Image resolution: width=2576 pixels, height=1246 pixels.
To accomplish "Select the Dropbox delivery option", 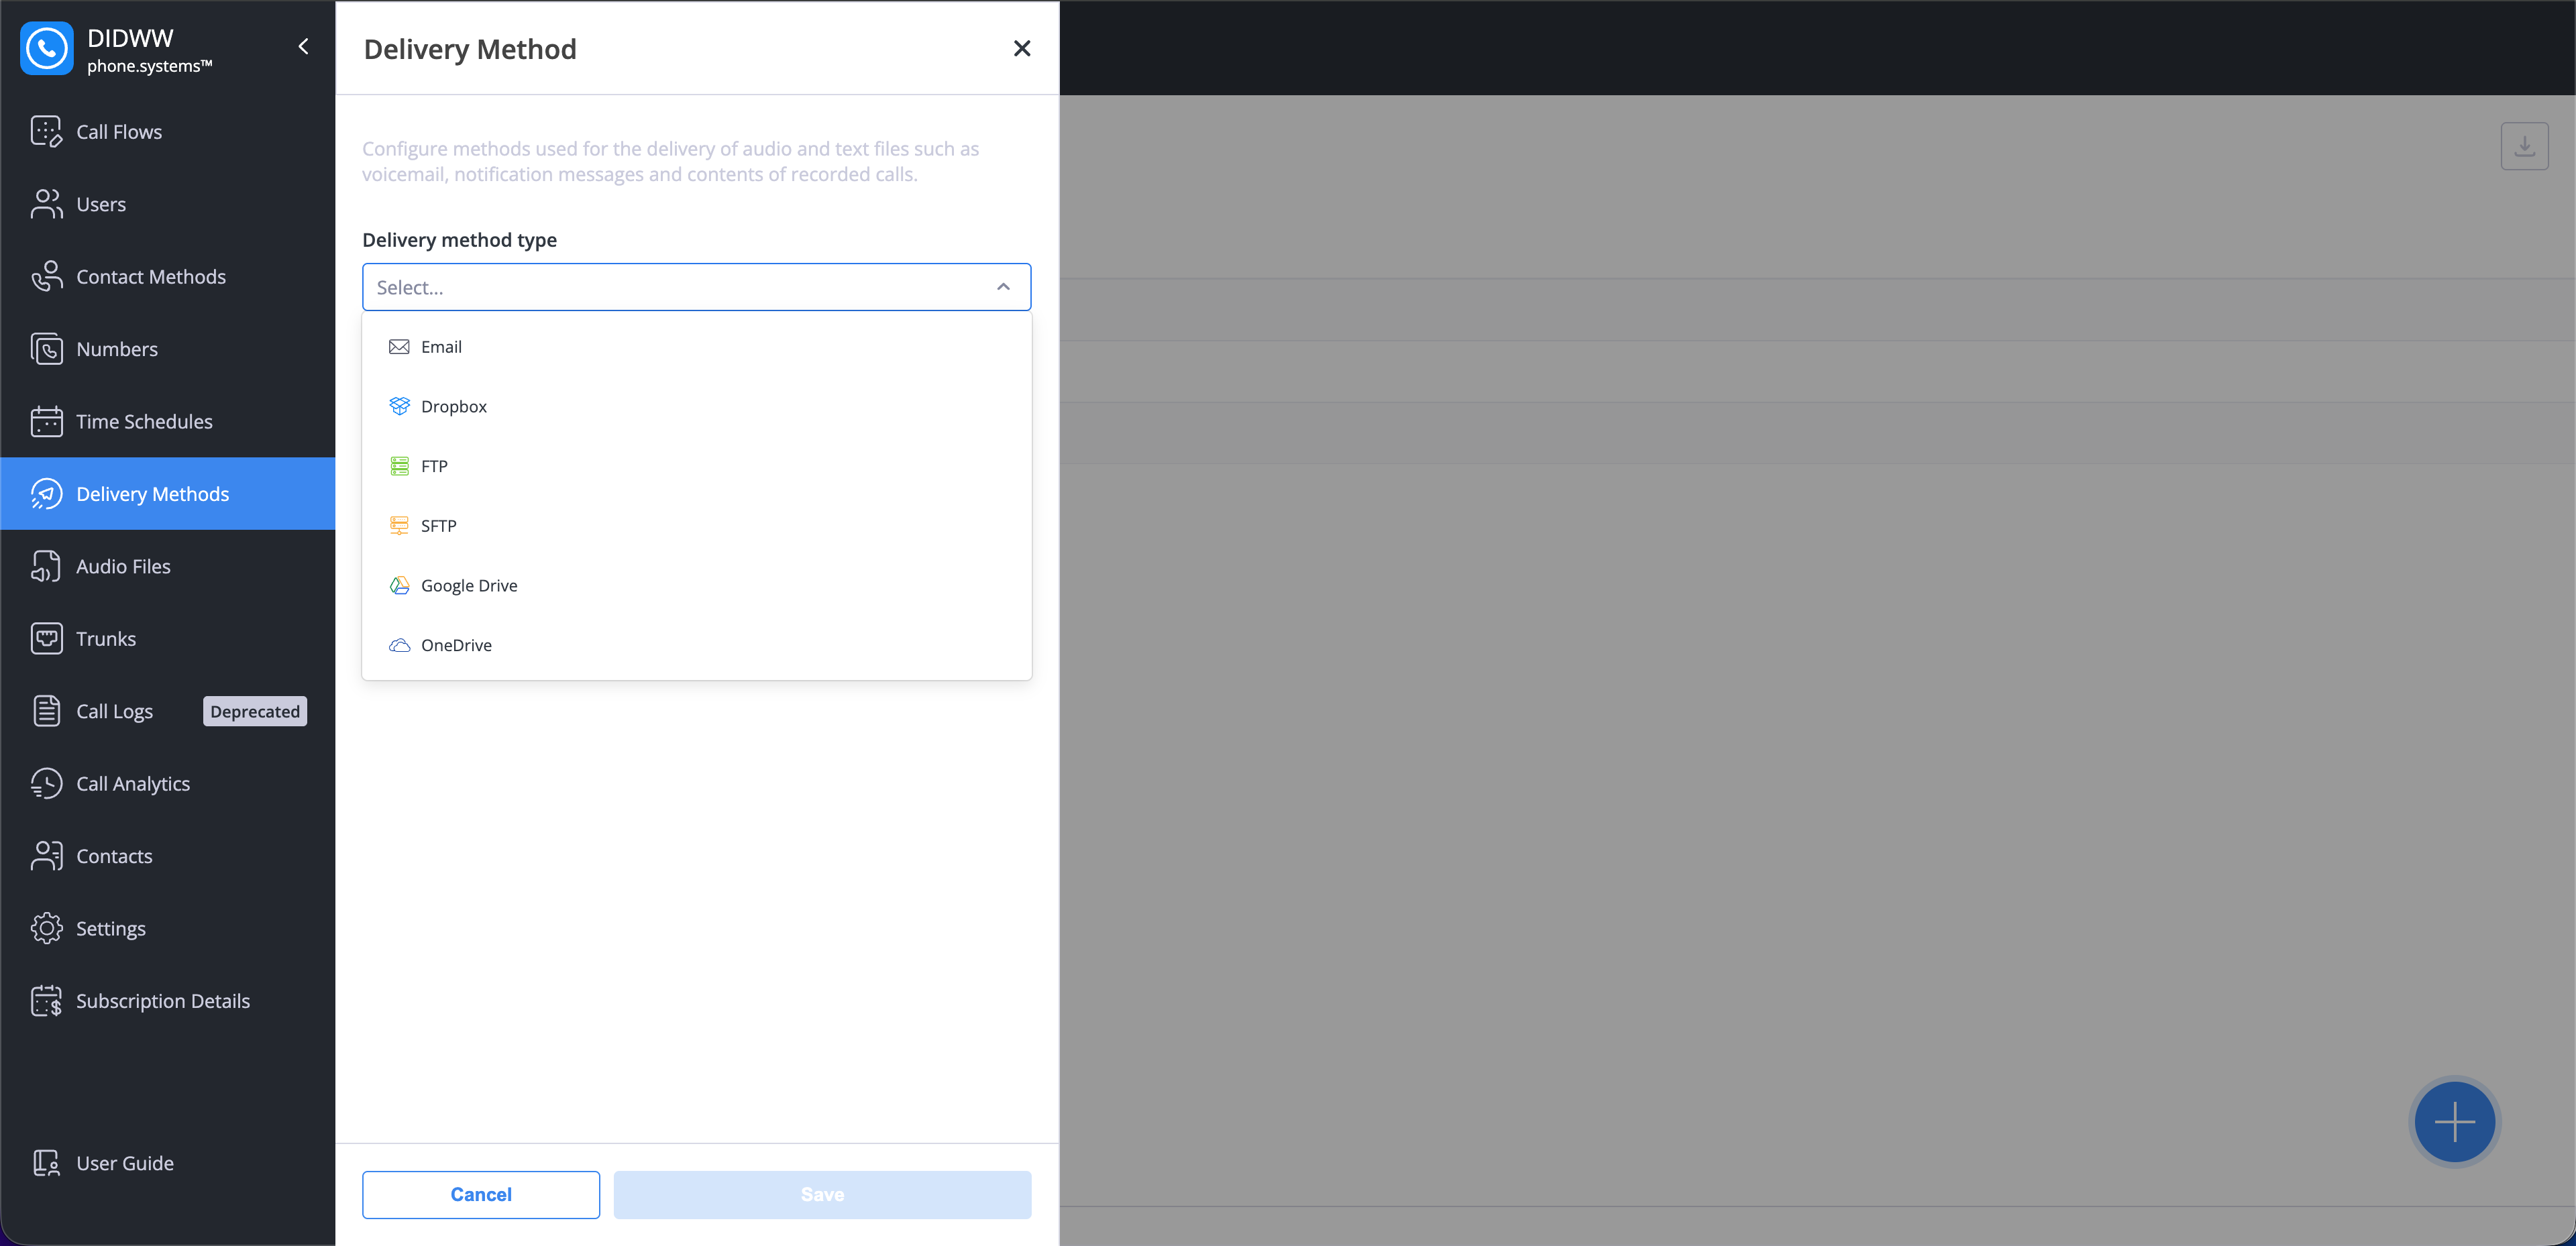I will coord(453,407).
